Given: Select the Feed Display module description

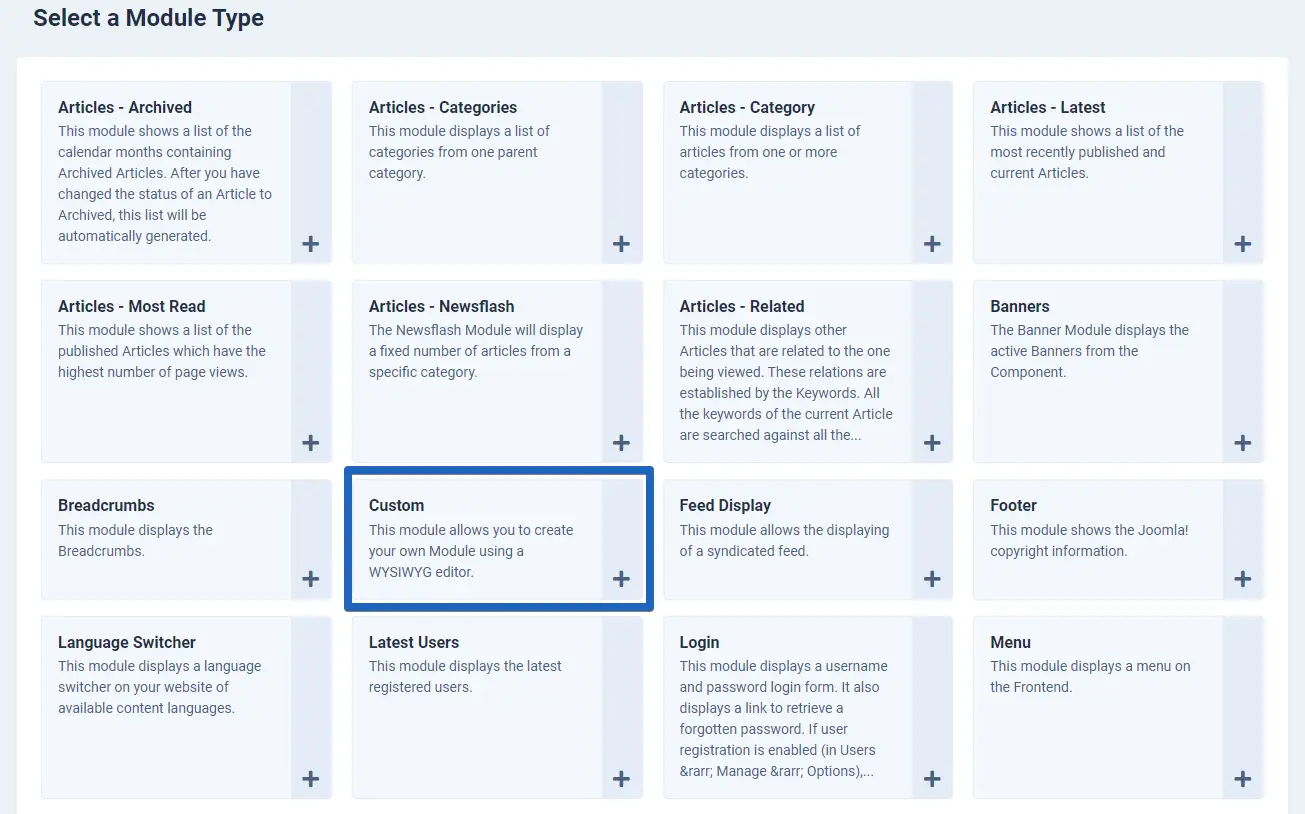Looking at the screenshot, I should point(784,540).
